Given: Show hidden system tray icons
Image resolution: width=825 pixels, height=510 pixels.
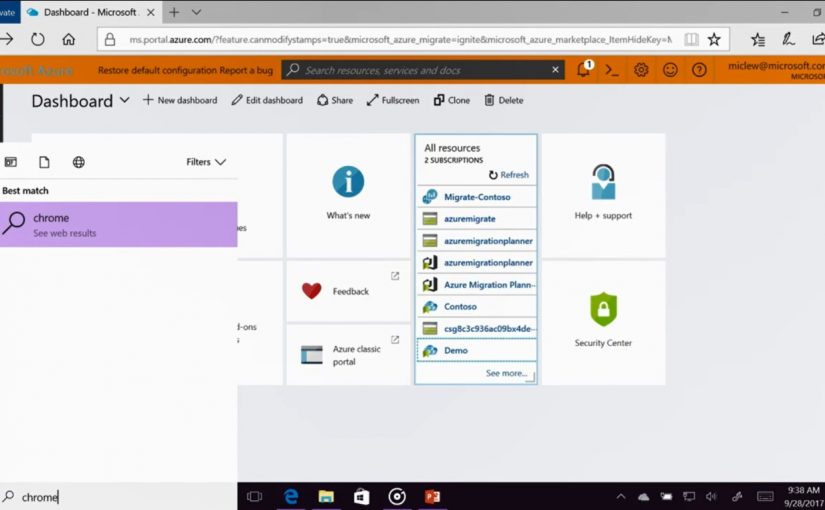Looking at the screenshot, I should point(621,496).
